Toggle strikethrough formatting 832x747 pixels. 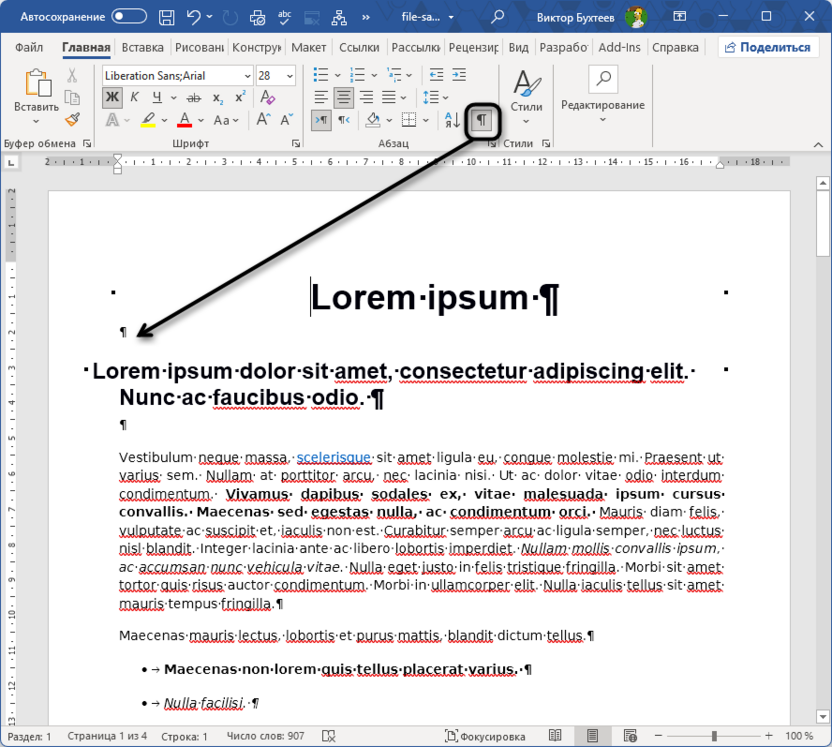click(x=194, y=98)
